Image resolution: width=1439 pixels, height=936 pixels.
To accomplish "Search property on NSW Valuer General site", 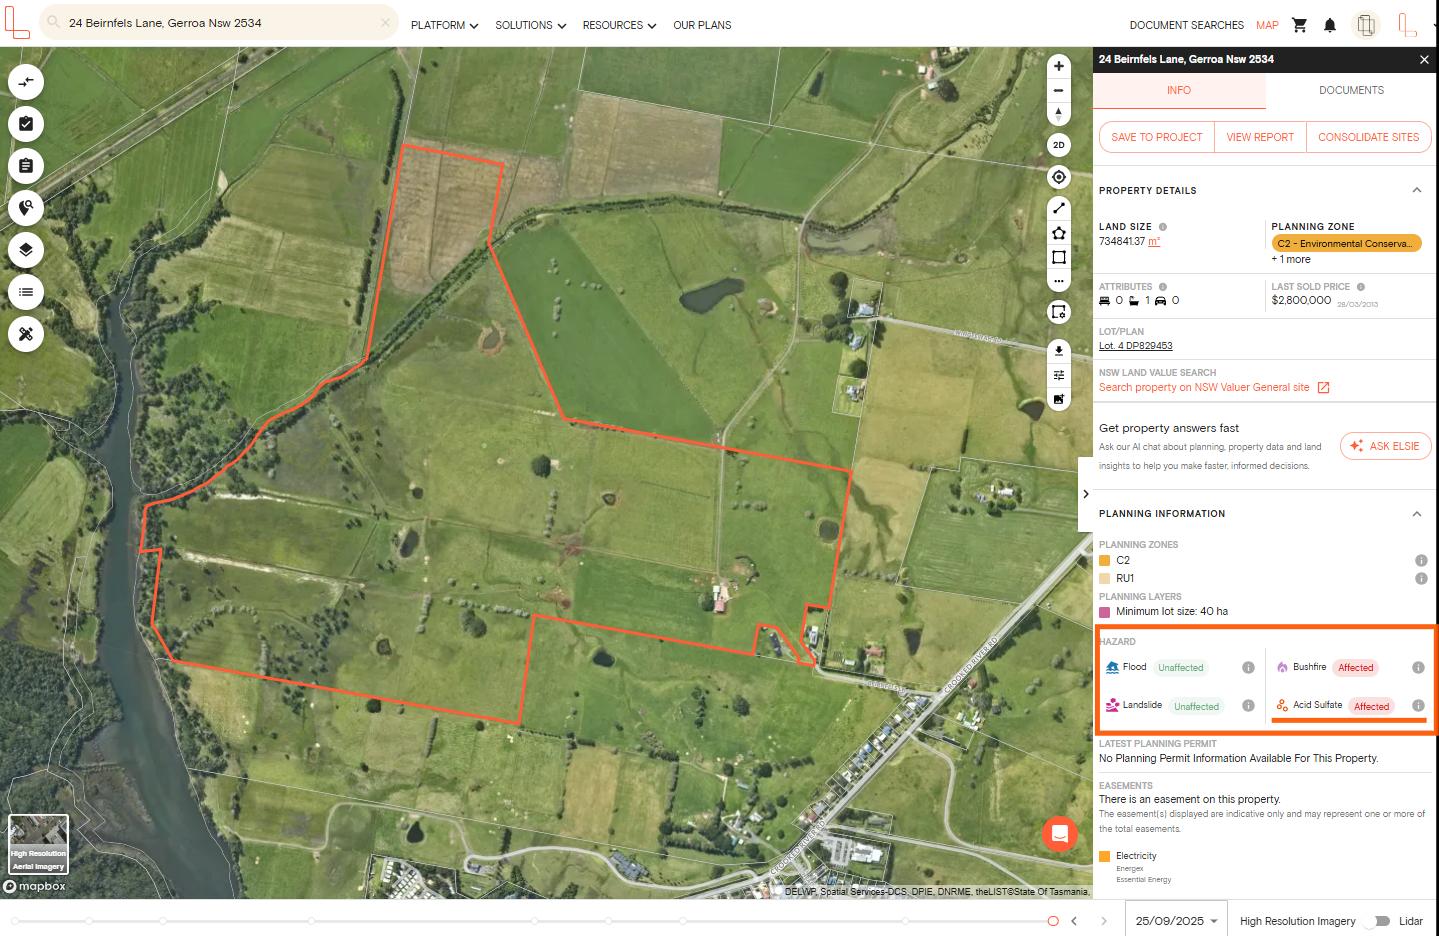I will pos(1204,388).
